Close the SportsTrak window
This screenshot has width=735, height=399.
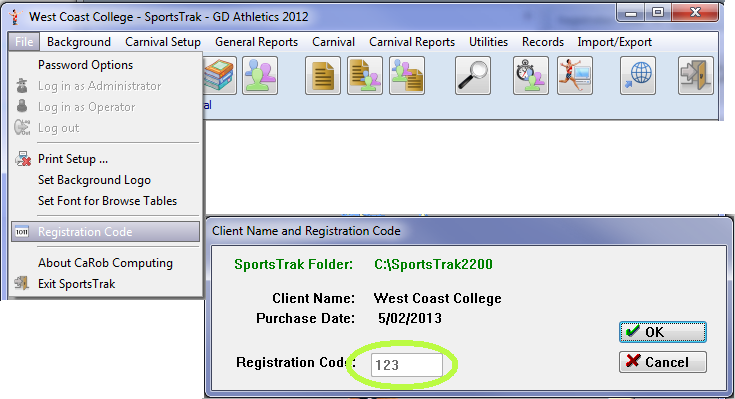(695, 13)
